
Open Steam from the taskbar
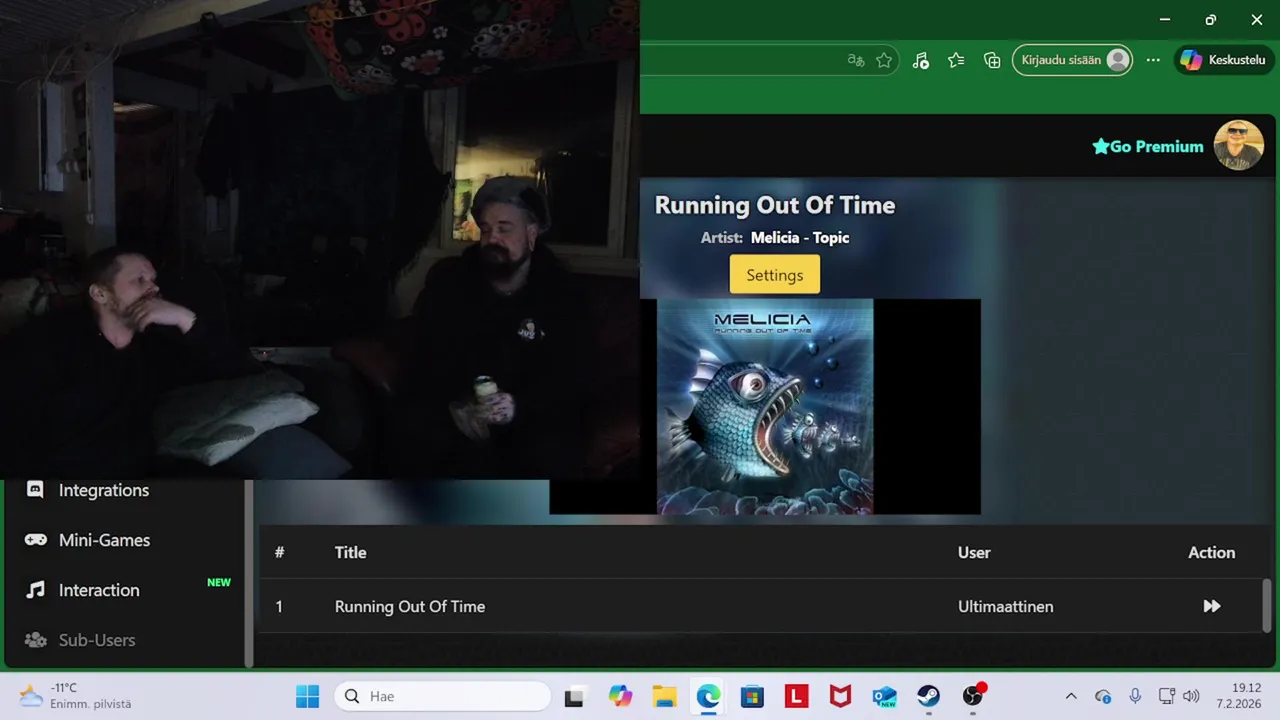pos(928,696)
